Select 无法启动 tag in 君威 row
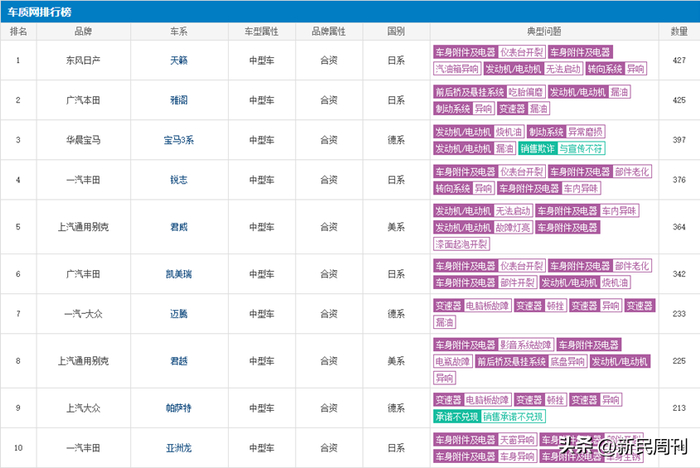Viewport: 700px width, 468px height. click(x=513, y=211)
